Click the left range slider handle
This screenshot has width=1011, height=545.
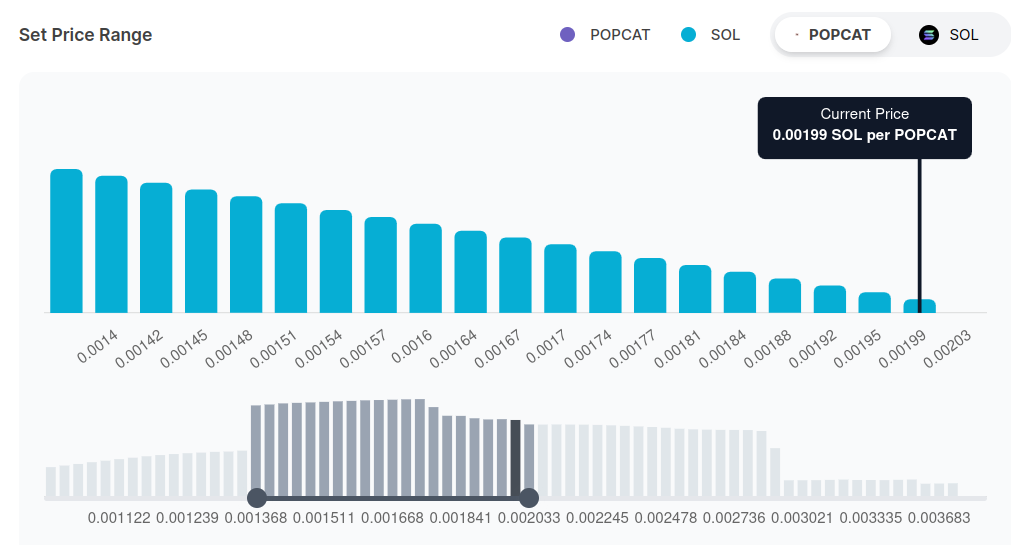(x=256, y=497)
